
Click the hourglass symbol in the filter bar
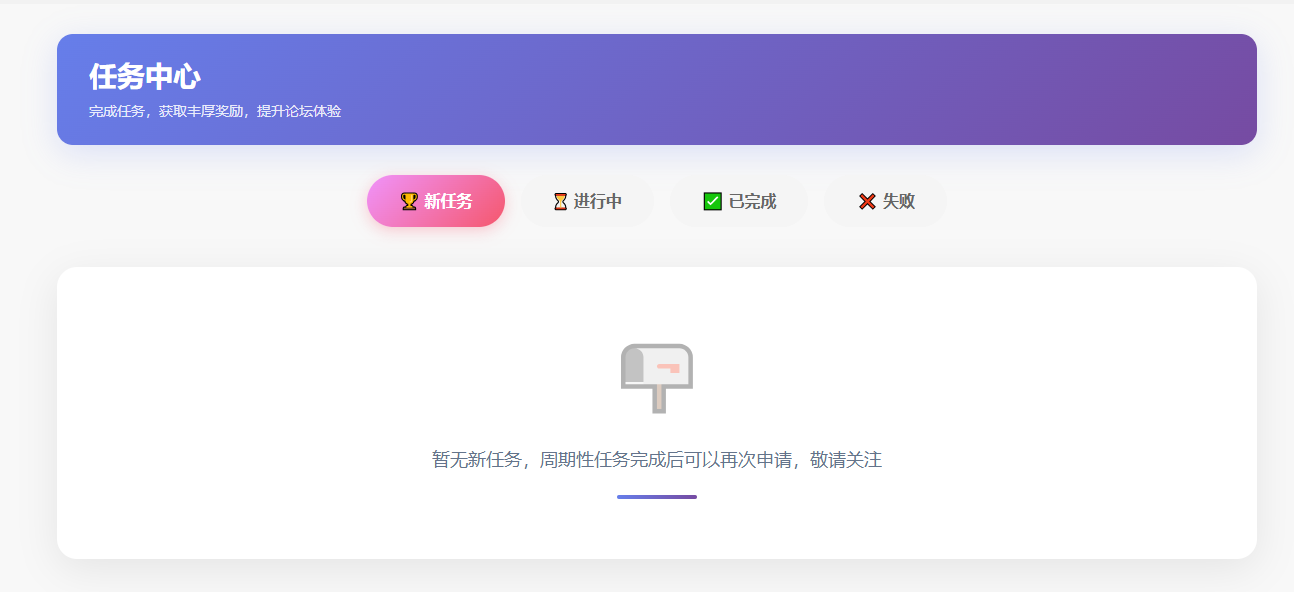[560, 200]
